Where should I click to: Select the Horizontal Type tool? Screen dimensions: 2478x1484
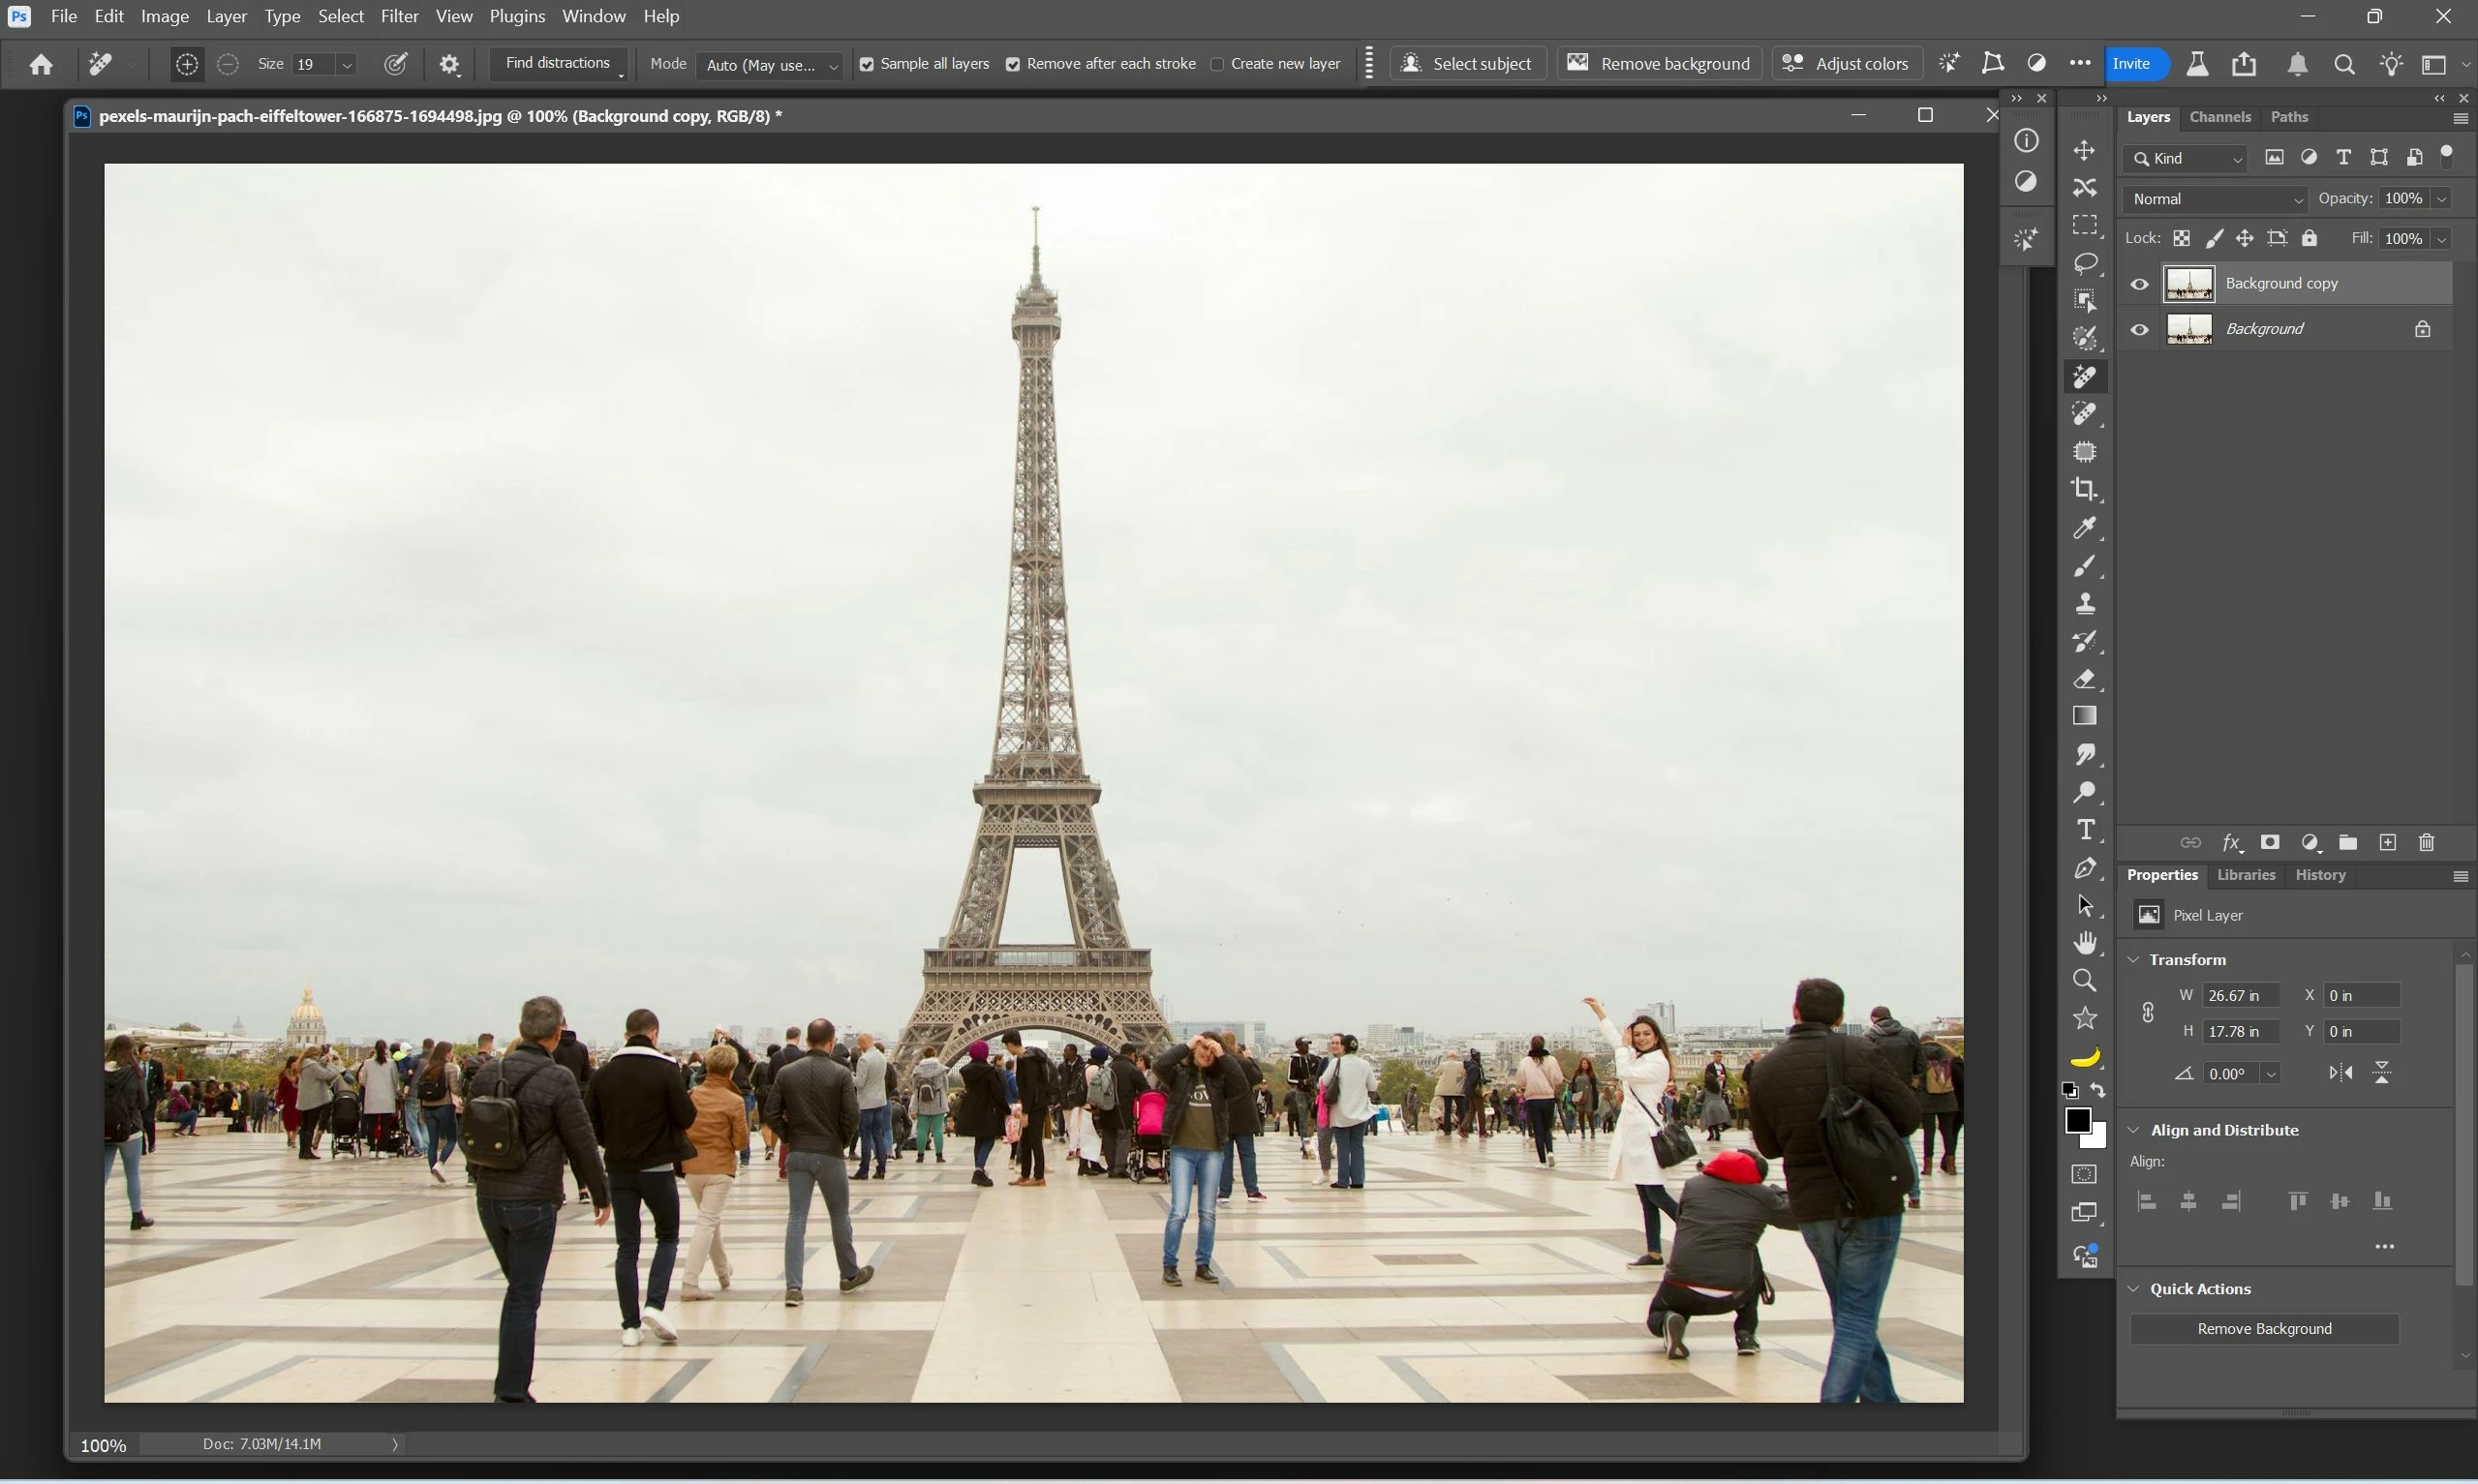(2084, 831)
